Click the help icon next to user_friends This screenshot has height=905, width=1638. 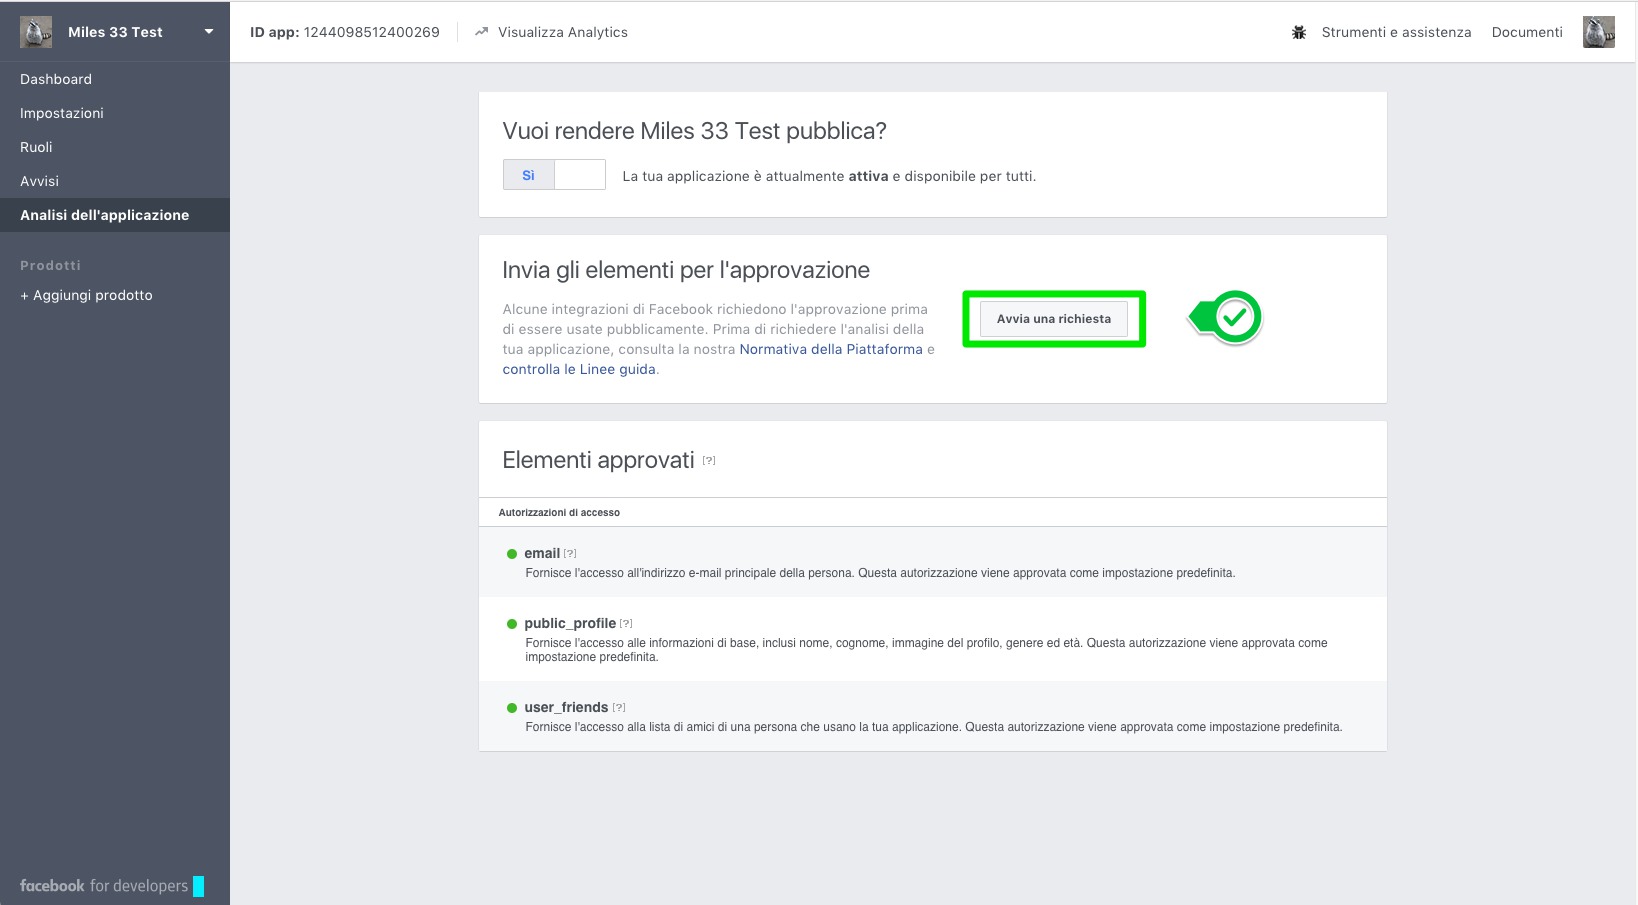619,708
